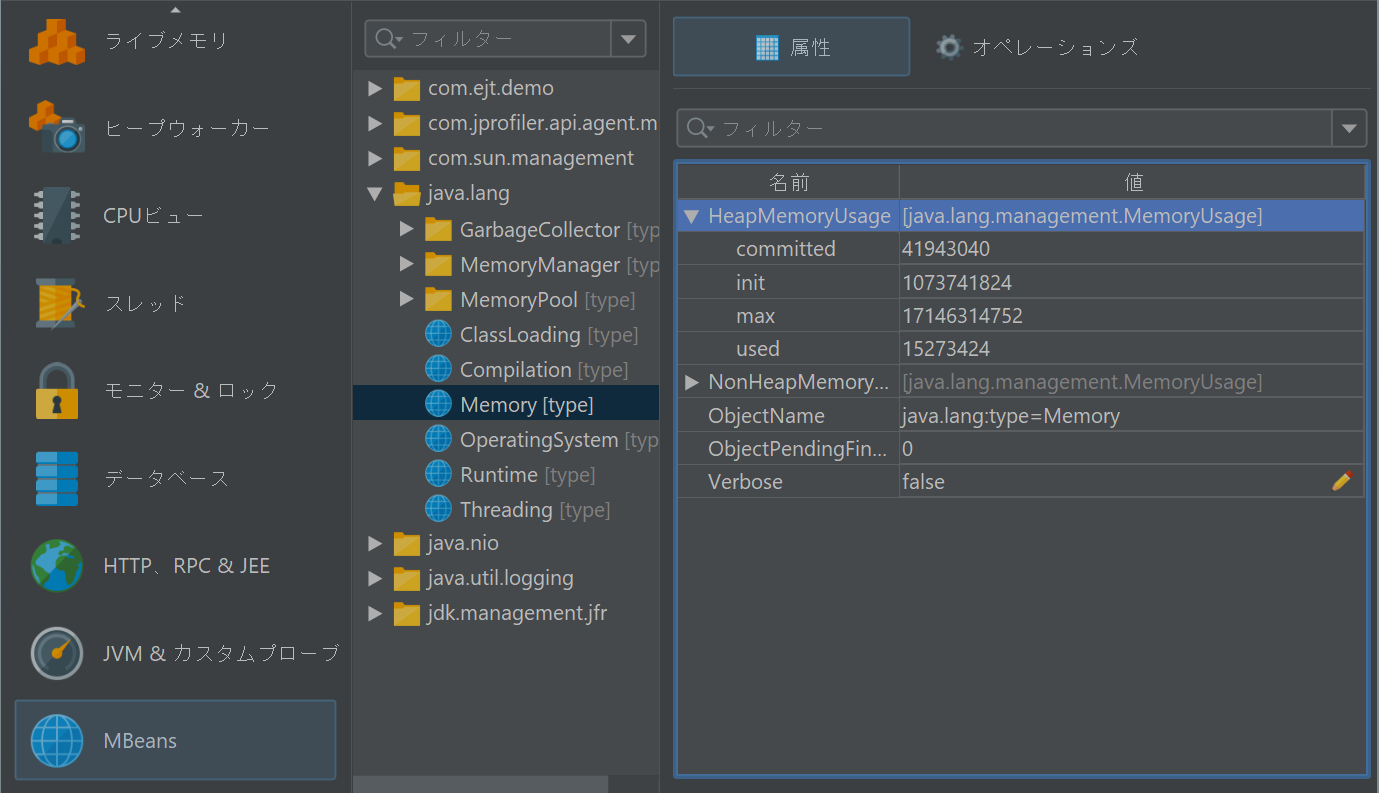
Task: Click the Verbose value 'false'
Action: 923,482
